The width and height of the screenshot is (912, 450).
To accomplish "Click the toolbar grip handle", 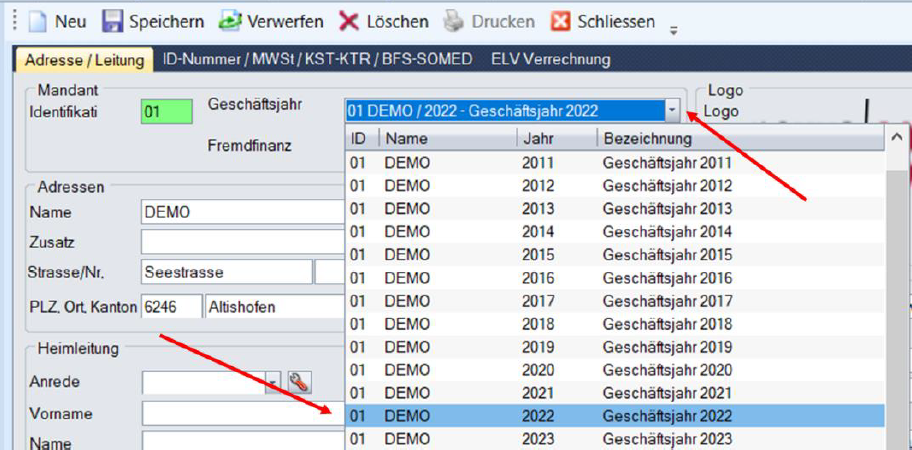I will (15, 22).
